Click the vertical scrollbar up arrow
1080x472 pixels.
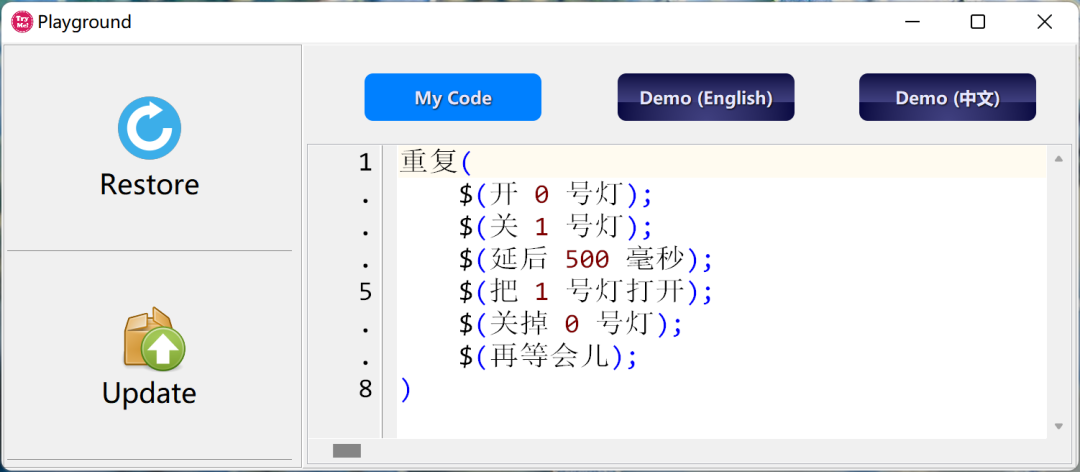(1059, 158)
